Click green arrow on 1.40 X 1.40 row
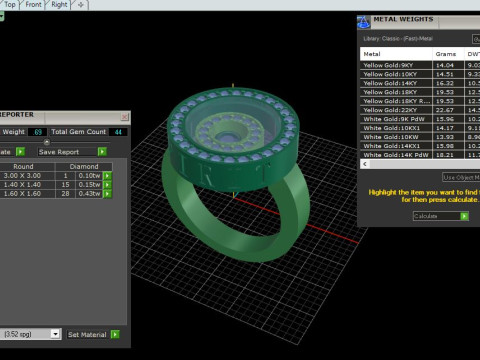Image resolution: width=480 pixels, height=360 pixels. (107, 185)
